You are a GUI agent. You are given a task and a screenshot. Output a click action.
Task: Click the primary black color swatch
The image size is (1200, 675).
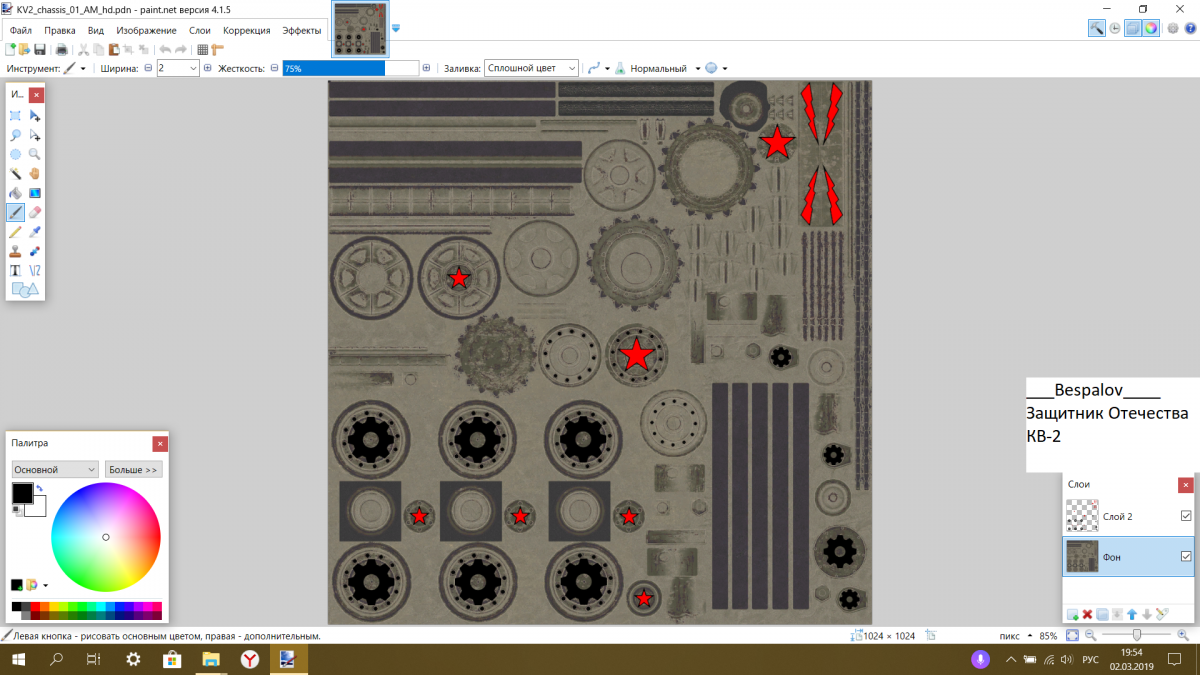[x=21, y=493]
